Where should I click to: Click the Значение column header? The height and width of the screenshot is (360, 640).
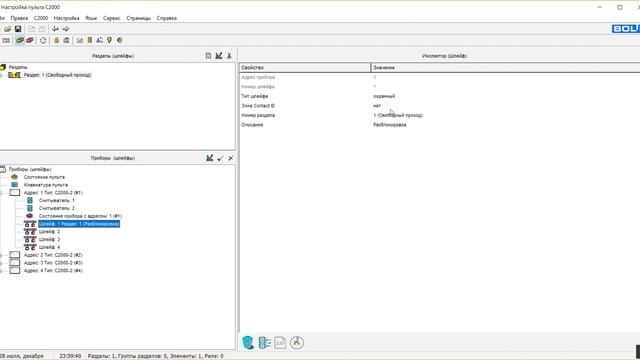[505, 68]
